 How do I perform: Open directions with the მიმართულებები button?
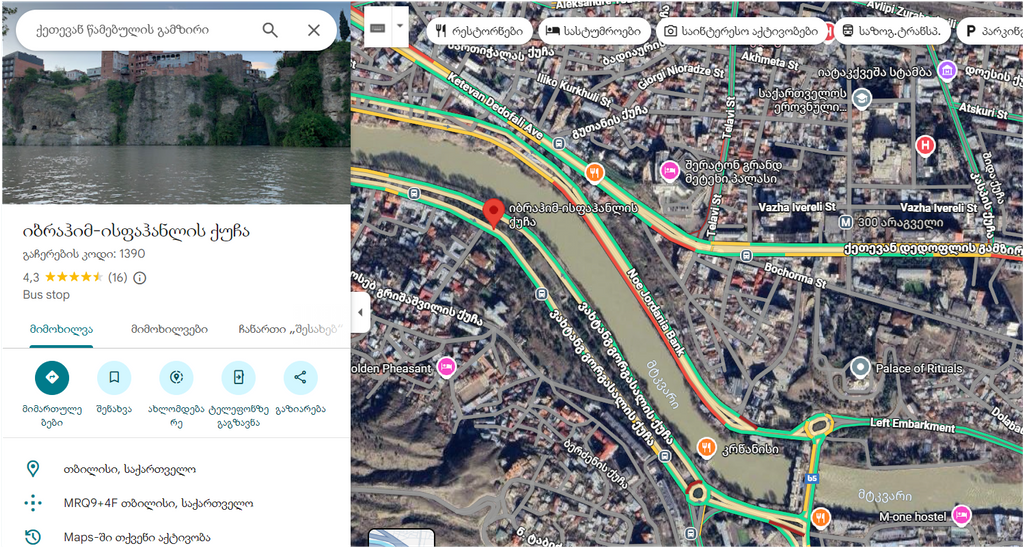click(x=52, y=378)
